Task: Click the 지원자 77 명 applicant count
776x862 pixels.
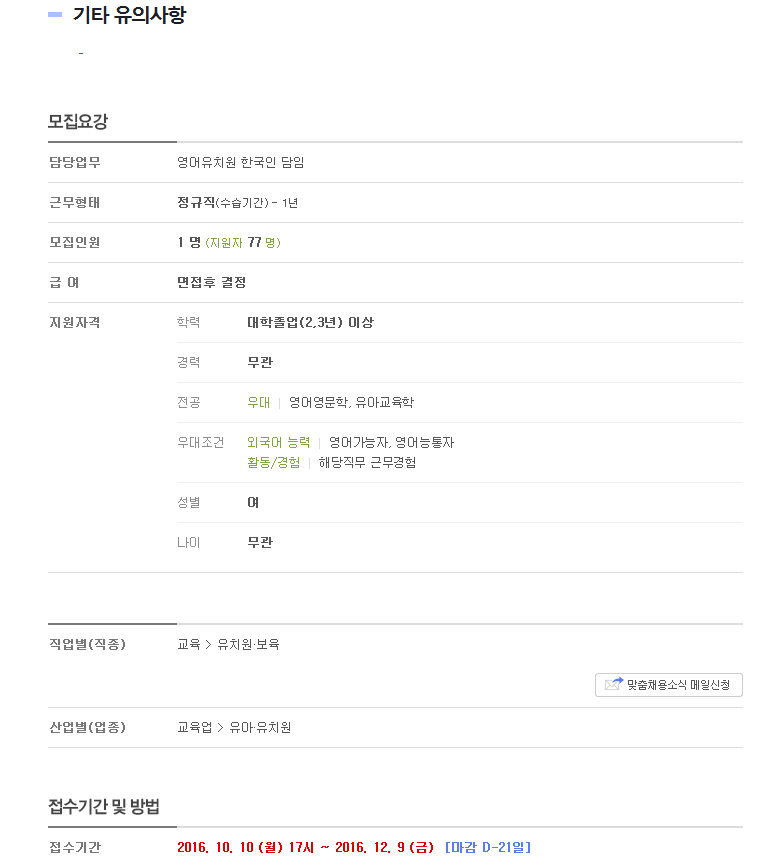Action: (243, 242)
